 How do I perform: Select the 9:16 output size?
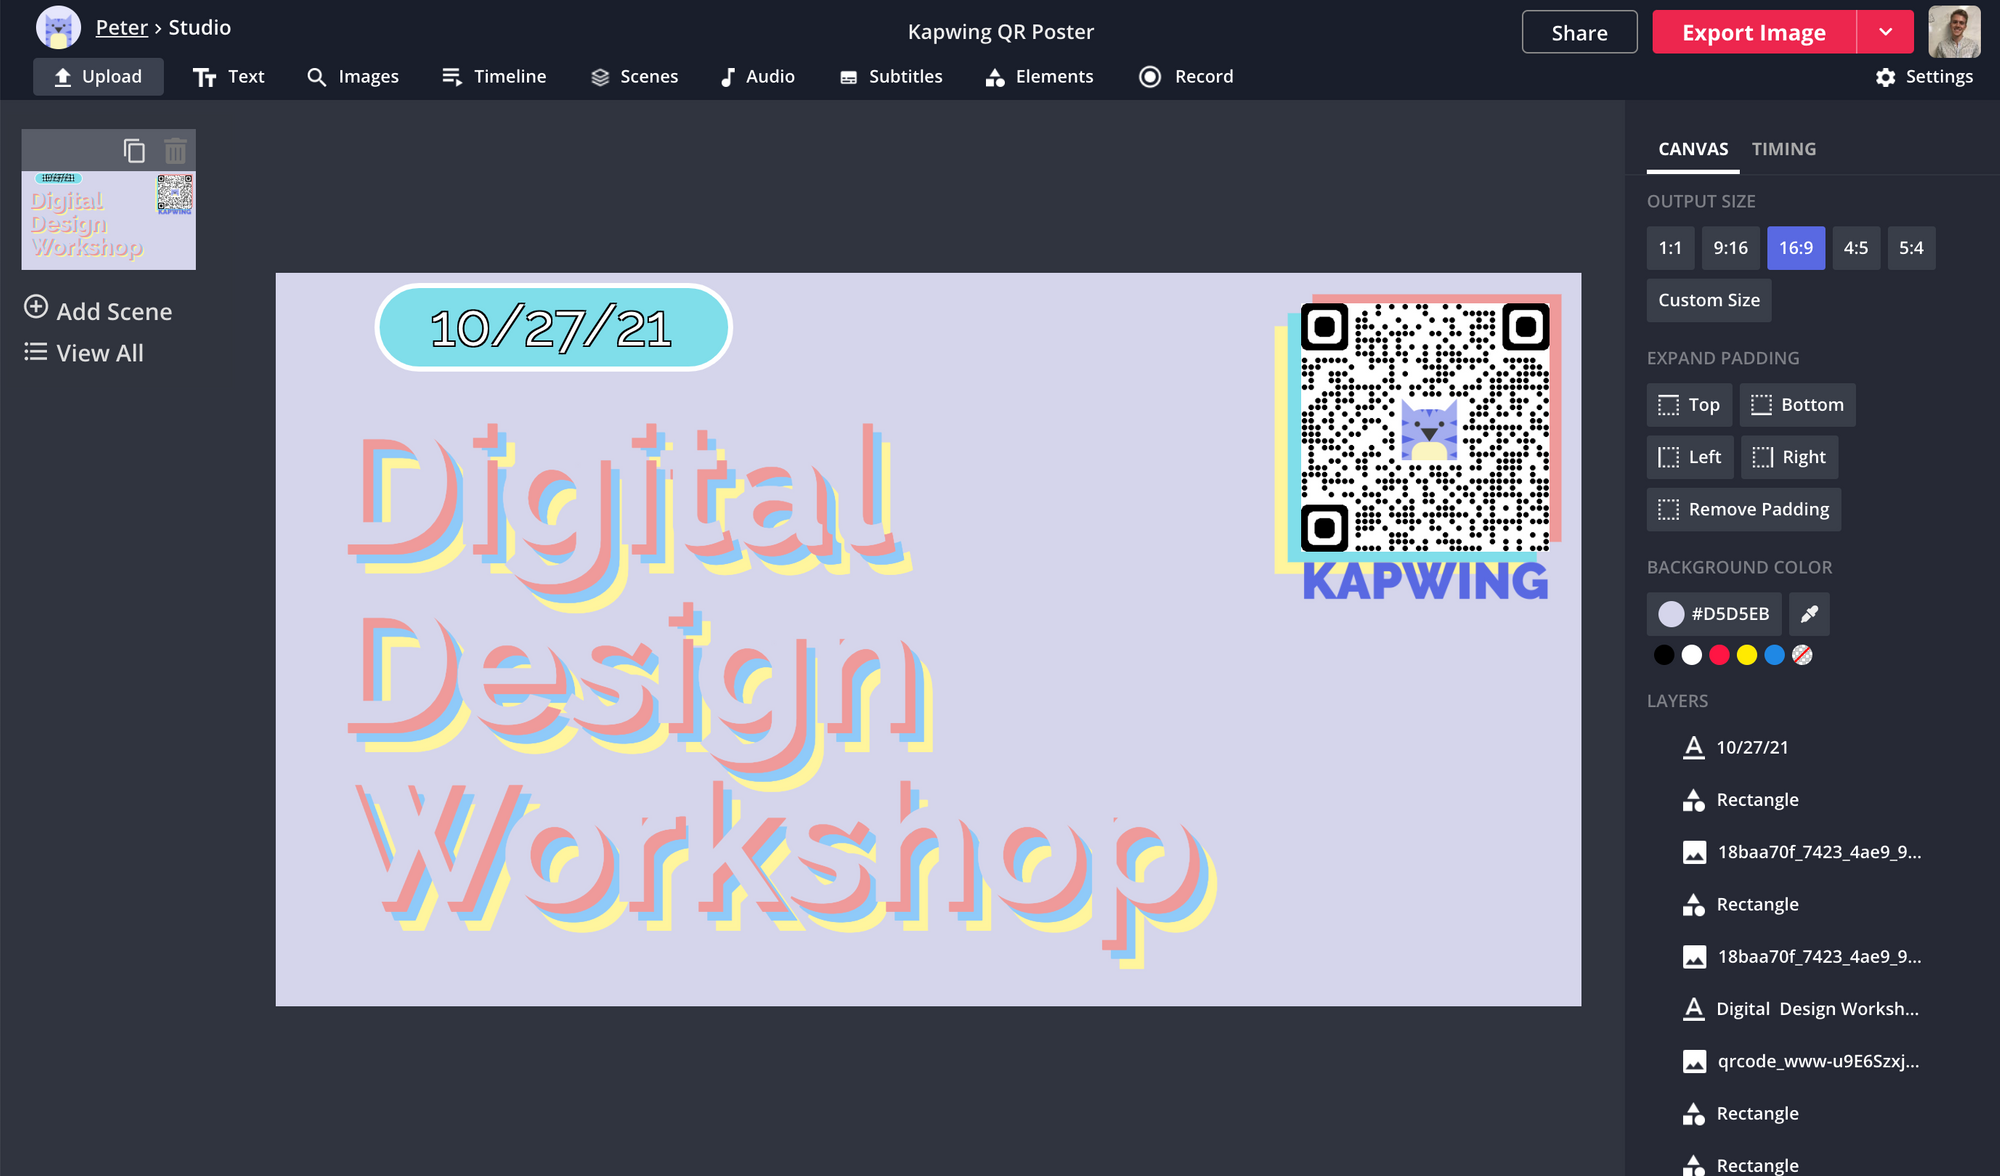click(x=1731, y=247)
